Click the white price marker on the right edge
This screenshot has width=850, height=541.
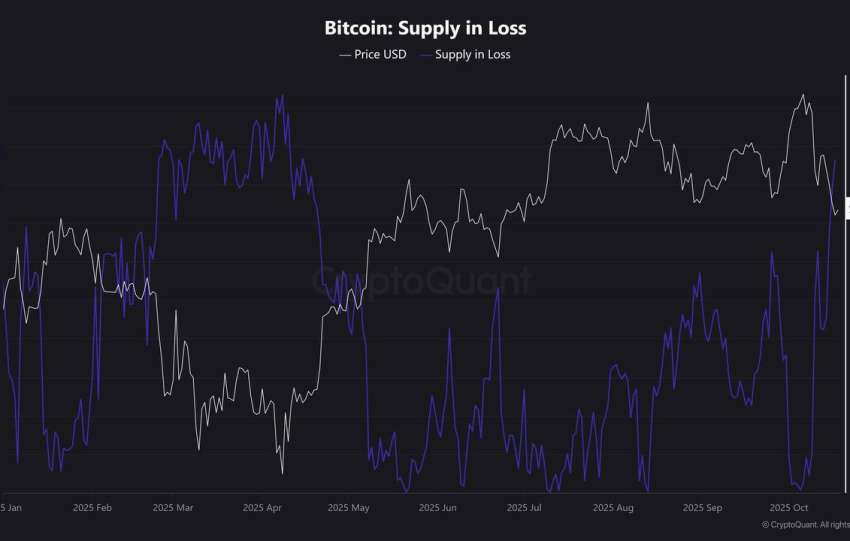tap(847, 209)
